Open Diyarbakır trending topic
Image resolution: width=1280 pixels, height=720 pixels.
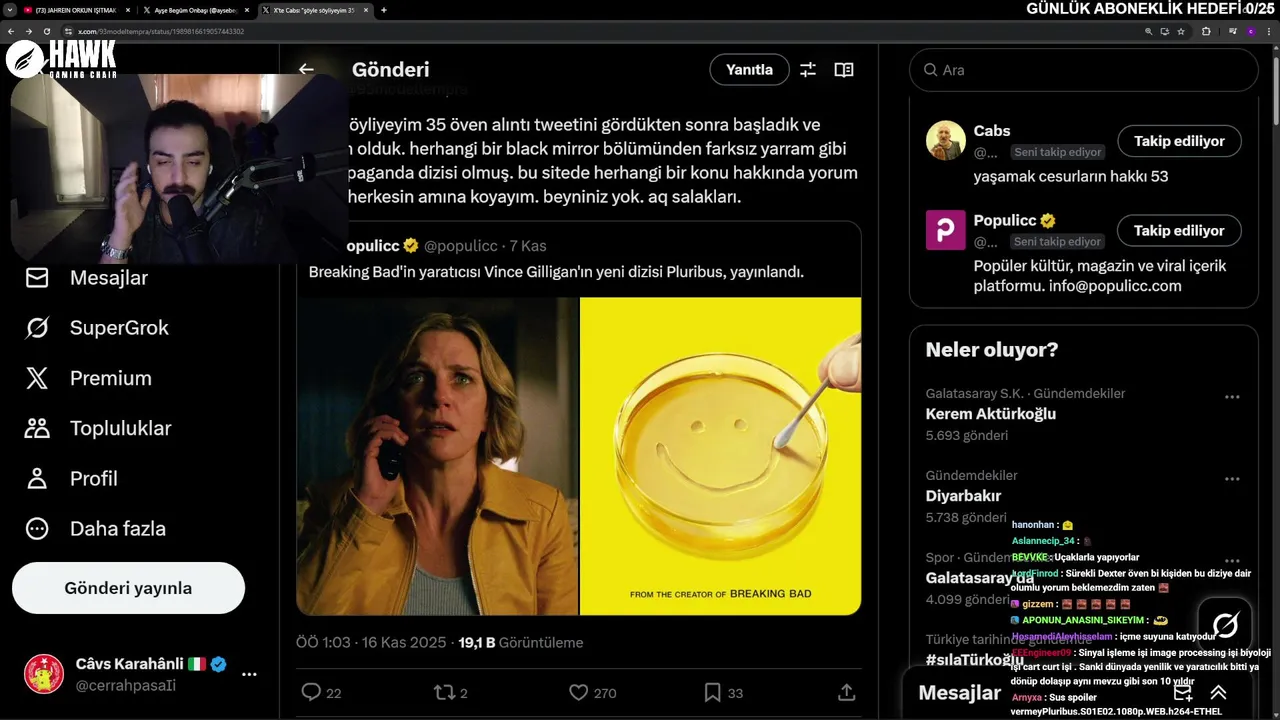(963, 496)
